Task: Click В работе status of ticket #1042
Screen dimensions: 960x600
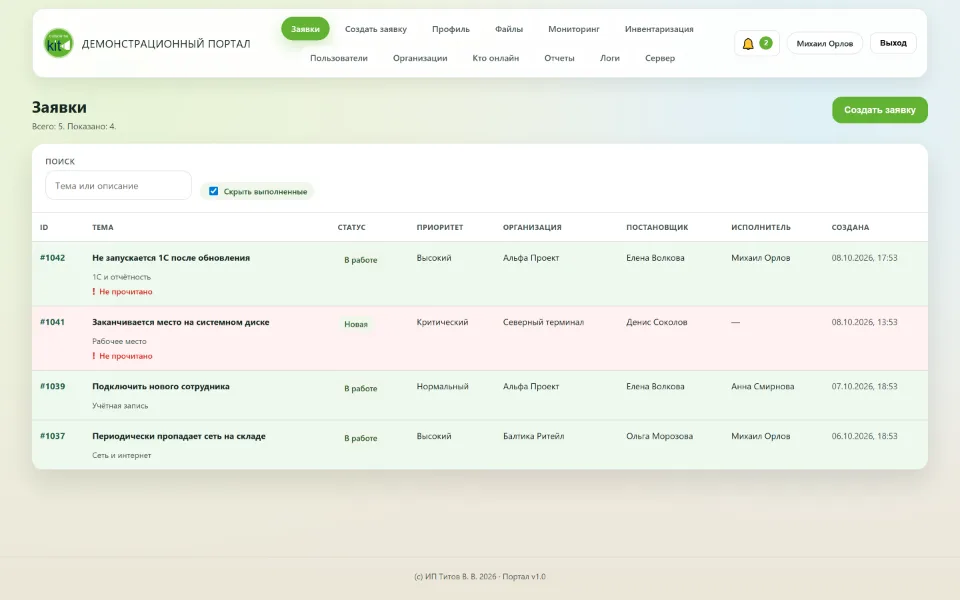Action: click(361, 260)
